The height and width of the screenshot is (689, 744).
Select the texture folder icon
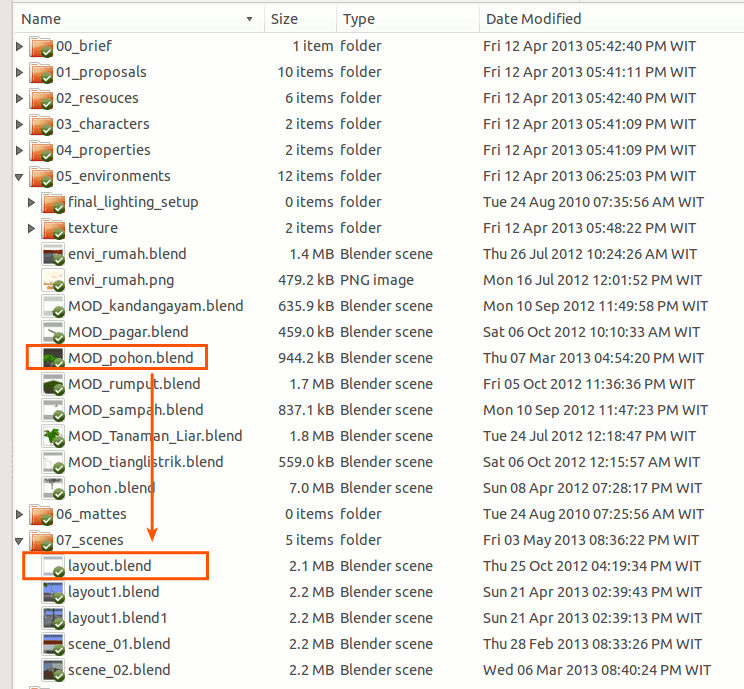pyautogui.click(x=53, y=229)
